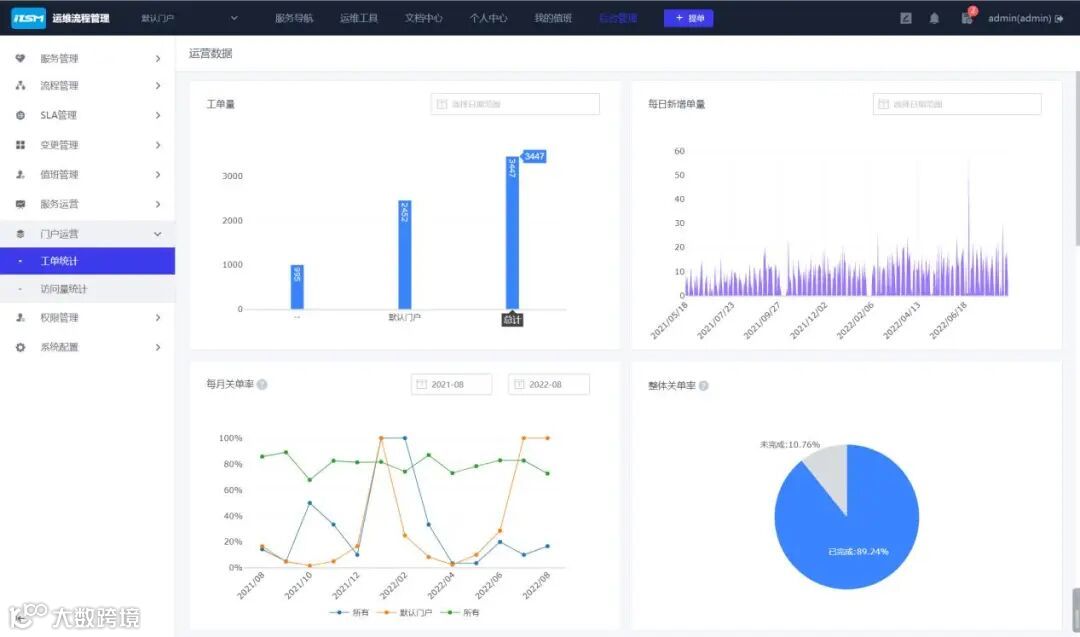Click the logout icon beside admin(admin)
This screenshot has height=637, width=1080.
pyautogui.click(x=1059, y=19)
